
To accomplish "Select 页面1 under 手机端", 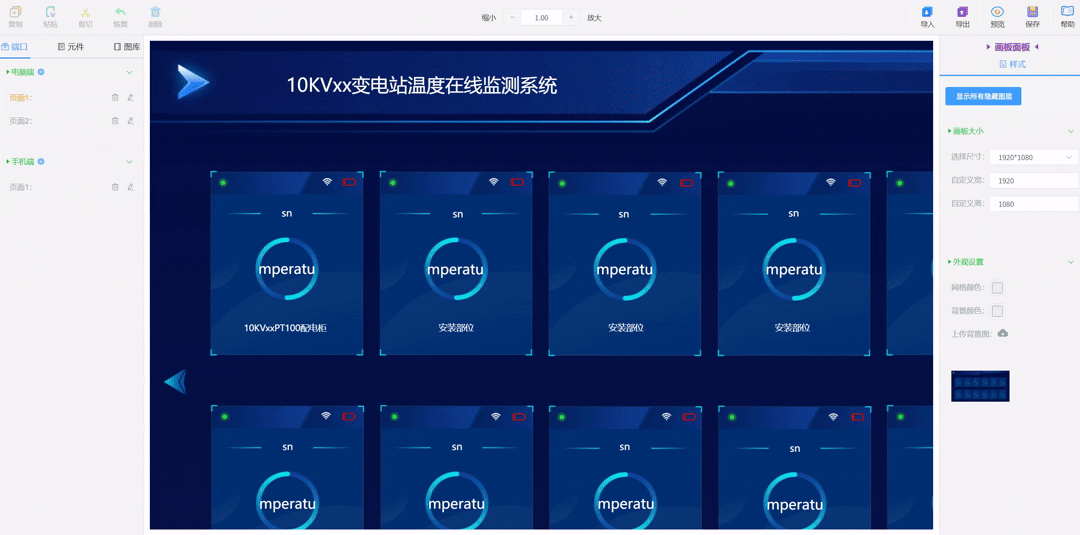I will pos(21,187).
